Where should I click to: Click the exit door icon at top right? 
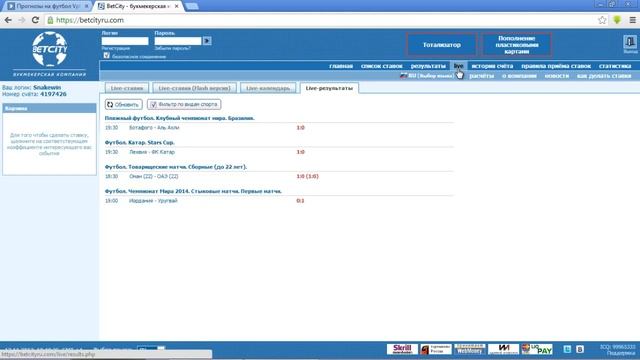click(x=630, y=42)
